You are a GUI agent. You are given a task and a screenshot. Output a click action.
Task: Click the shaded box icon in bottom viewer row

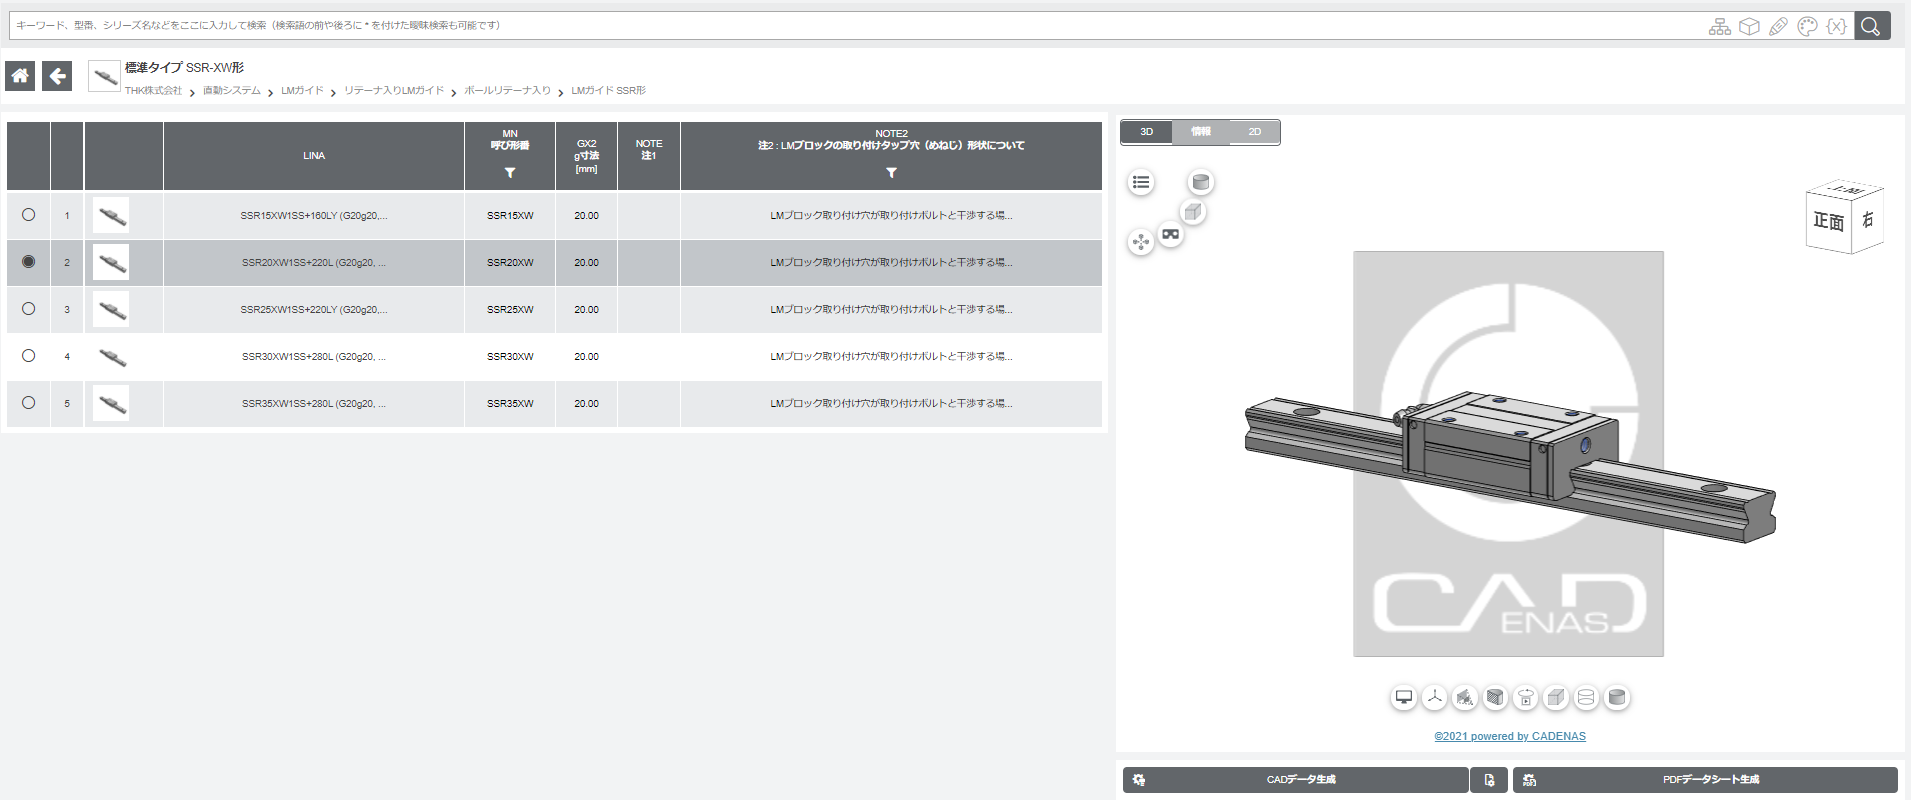pyautogui.click(x=1556, y=698)
